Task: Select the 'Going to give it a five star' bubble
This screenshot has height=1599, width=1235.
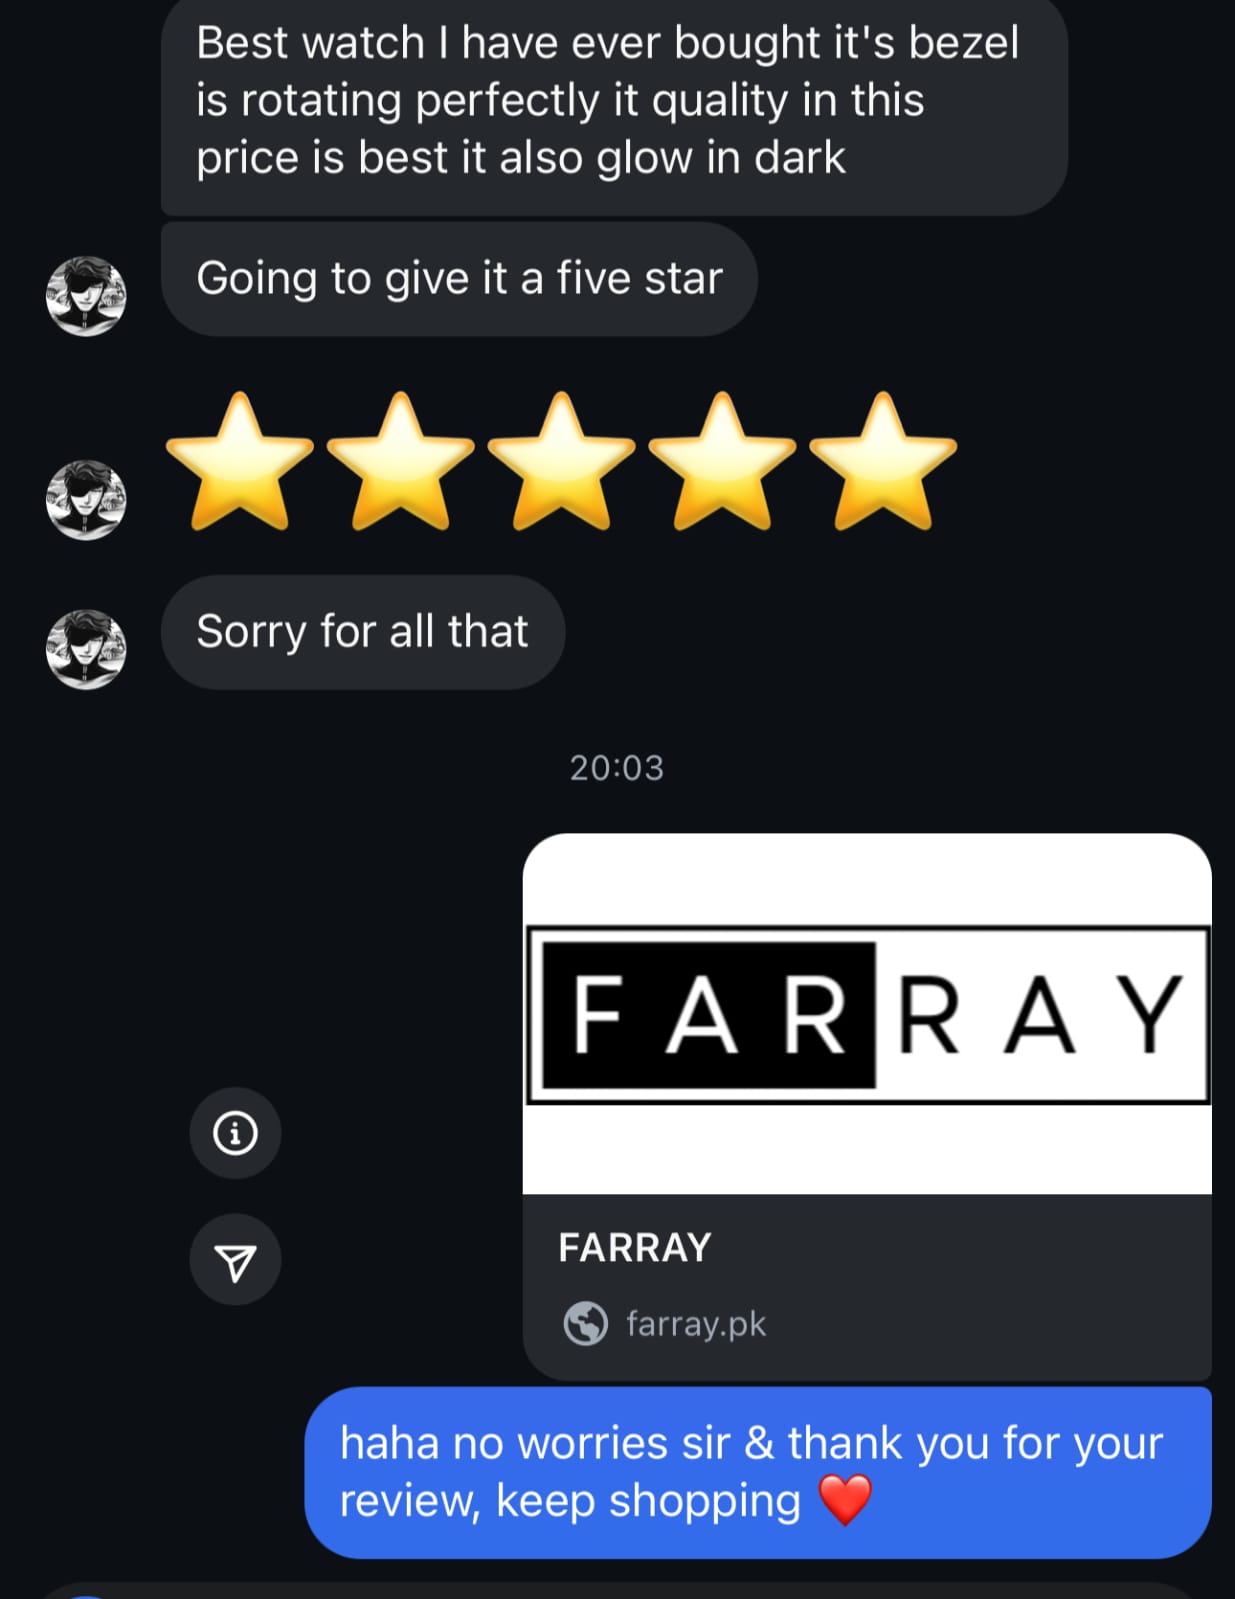Action: (x=459, y=279)
